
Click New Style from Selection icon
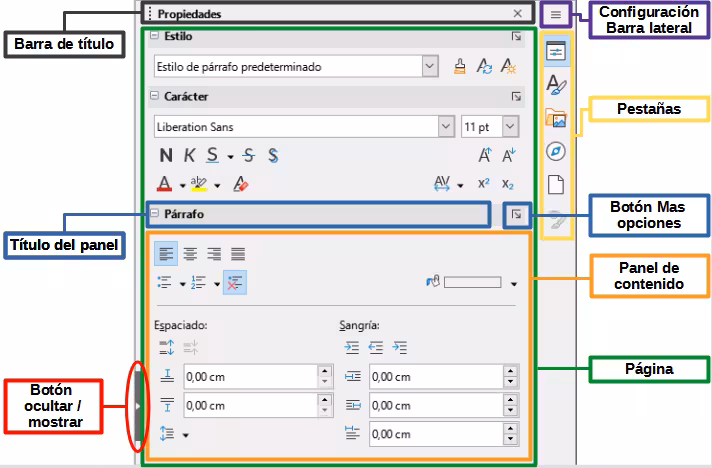[509, 66]
